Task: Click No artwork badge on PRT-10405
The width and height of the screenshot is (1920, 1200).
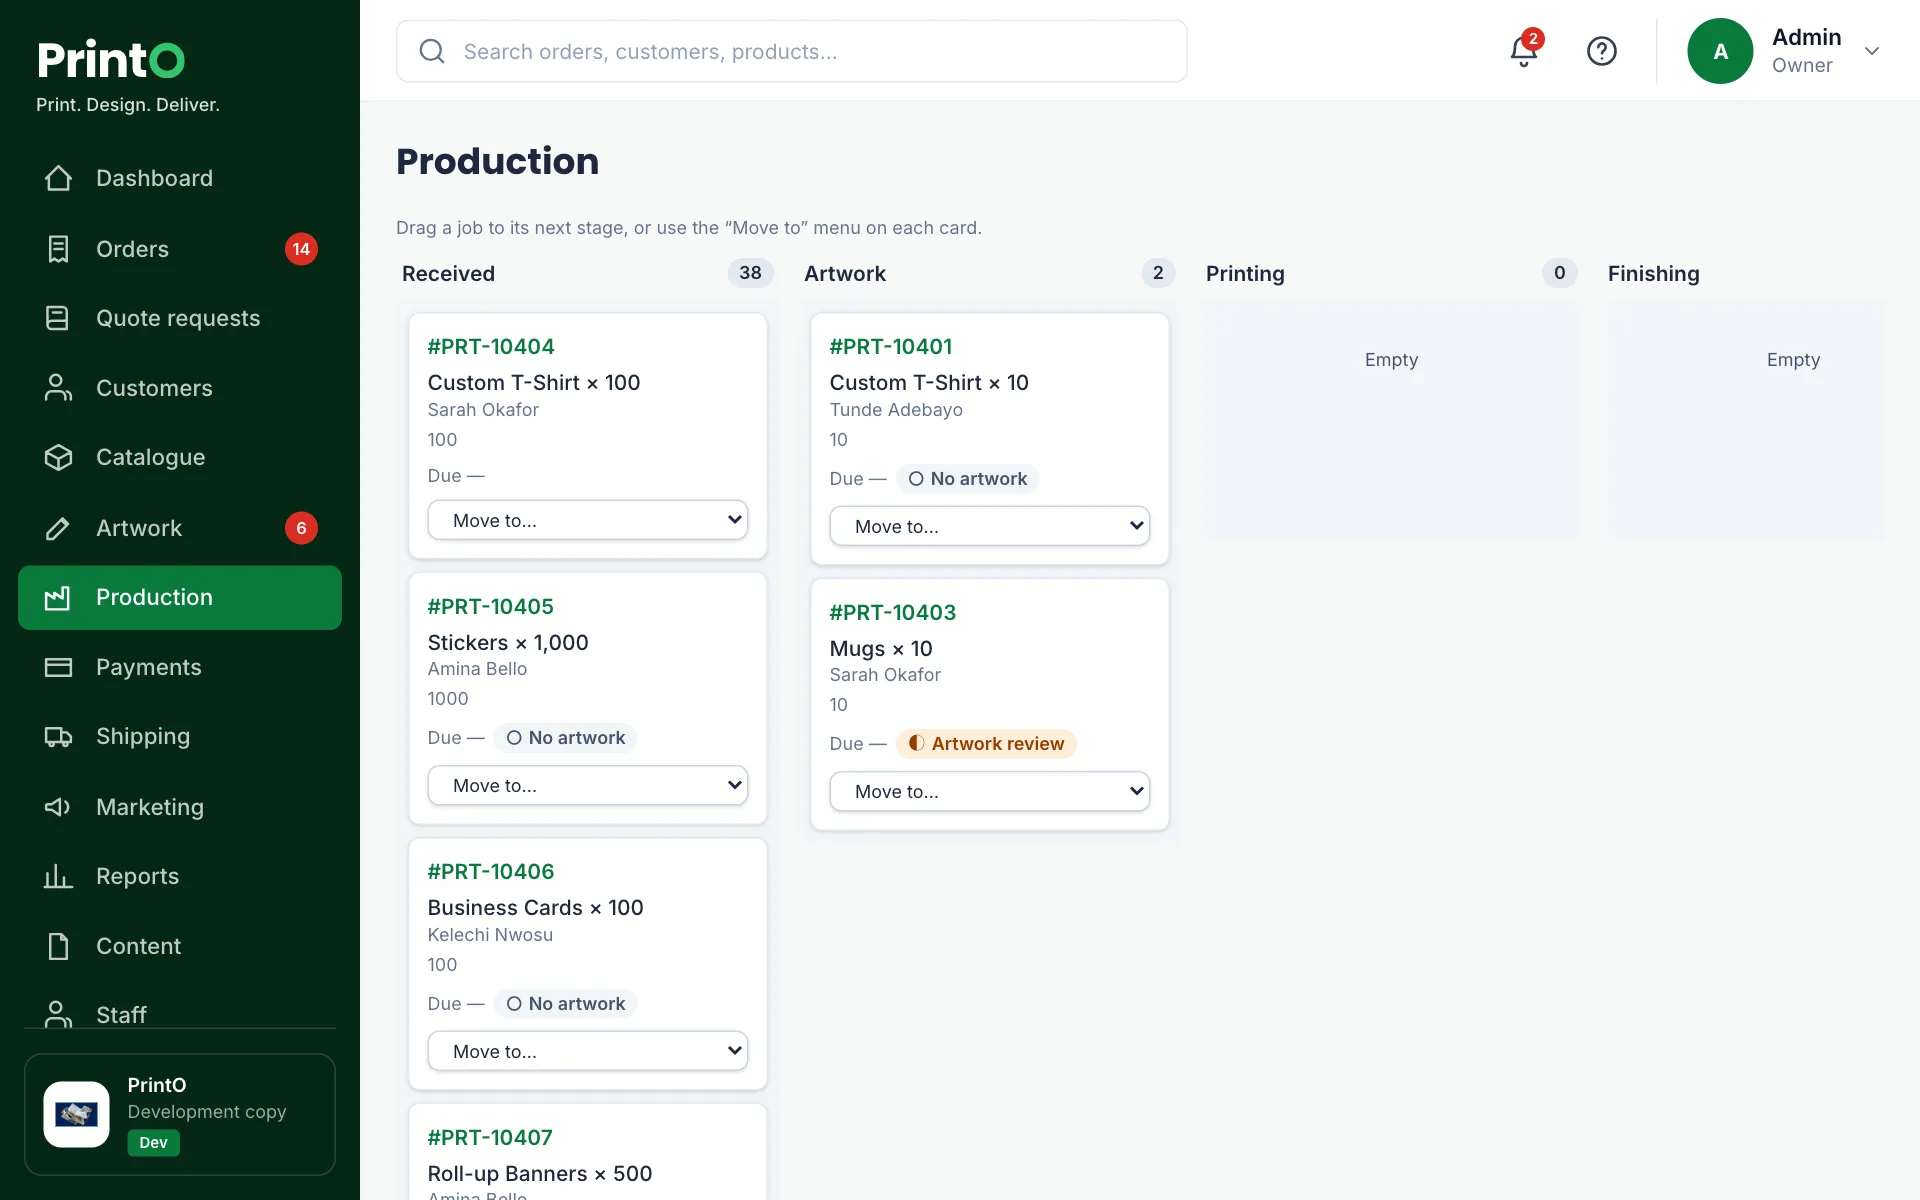Action: point(565,738)
